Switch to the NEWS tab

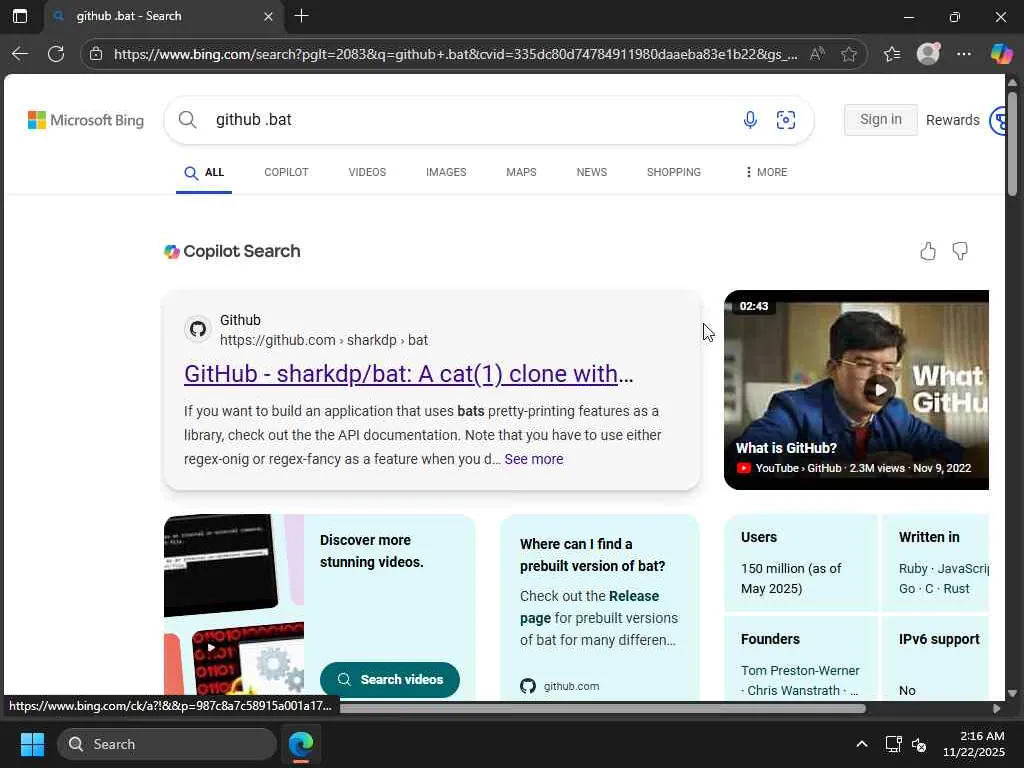click(x=592, y=172)
